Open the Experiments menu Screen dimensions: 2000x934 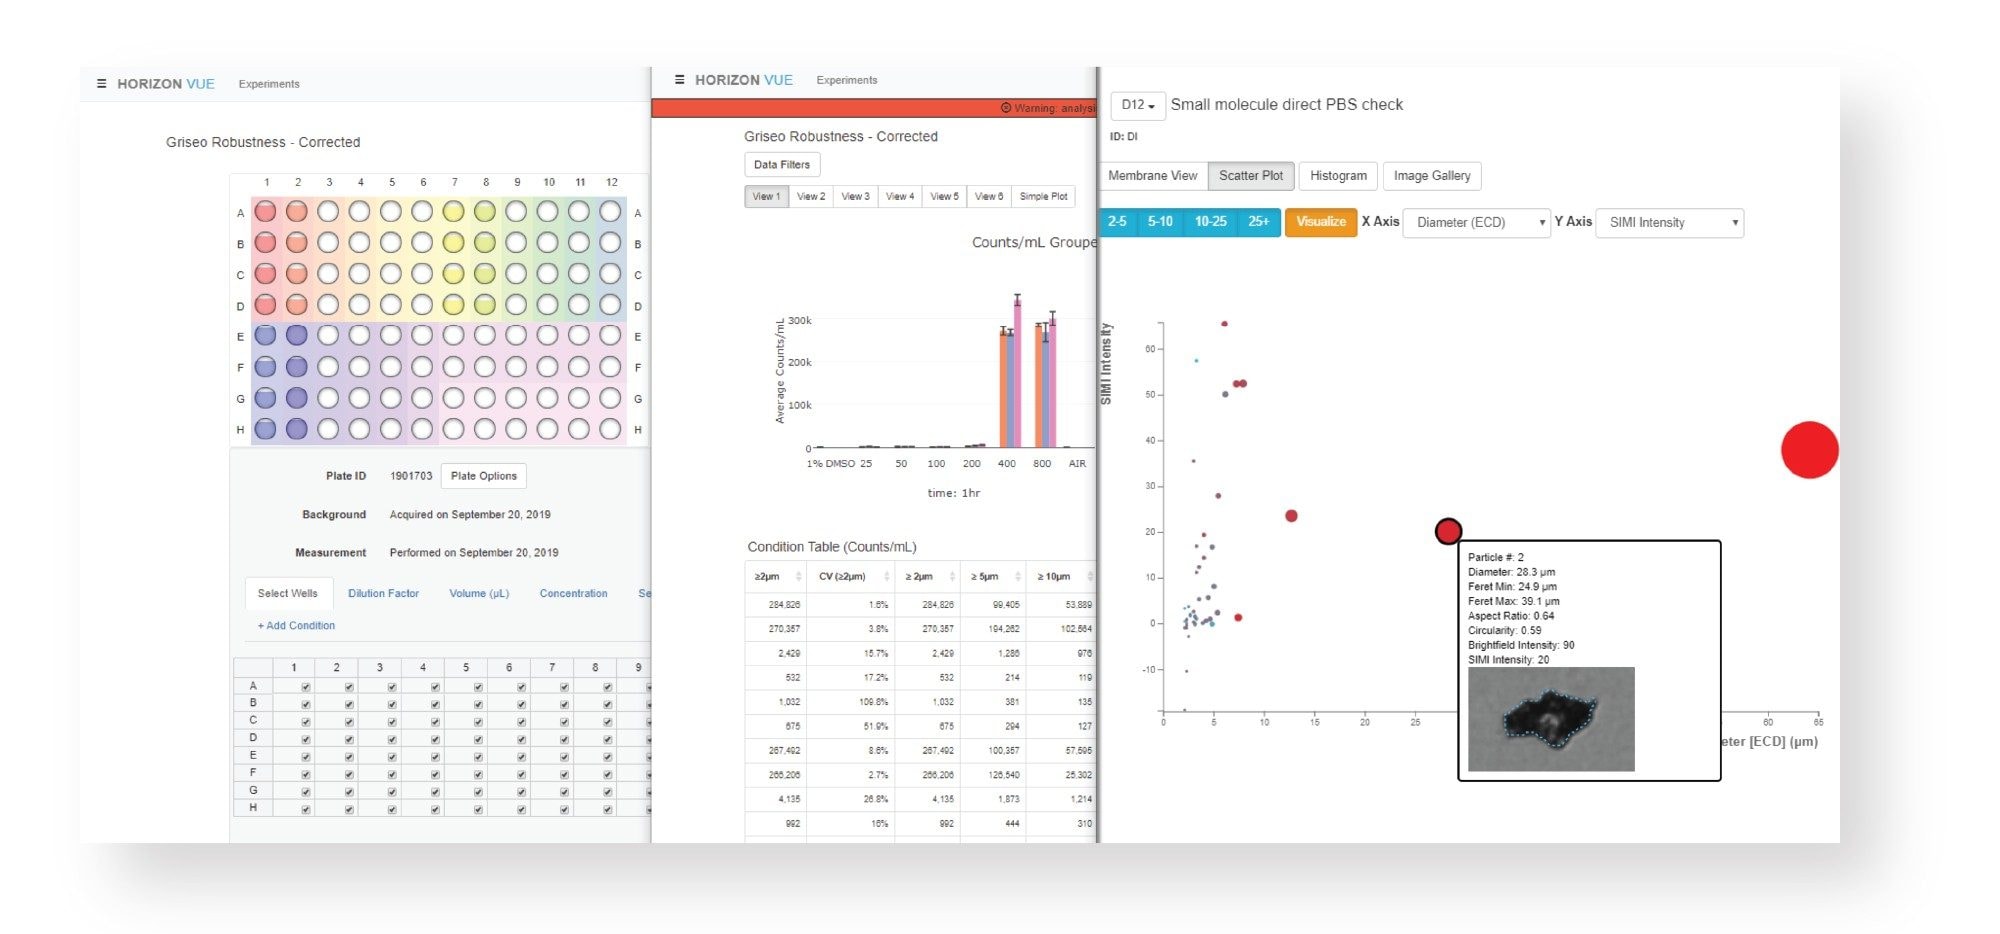pyautogui.click(x=268, y=84)
